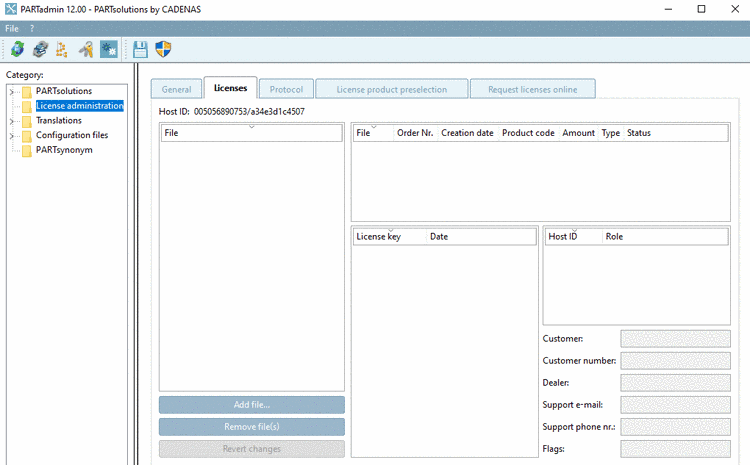Viewport: 750px width, 465px height.
Task: Click the Add file... button
Action: pos(252,405)
